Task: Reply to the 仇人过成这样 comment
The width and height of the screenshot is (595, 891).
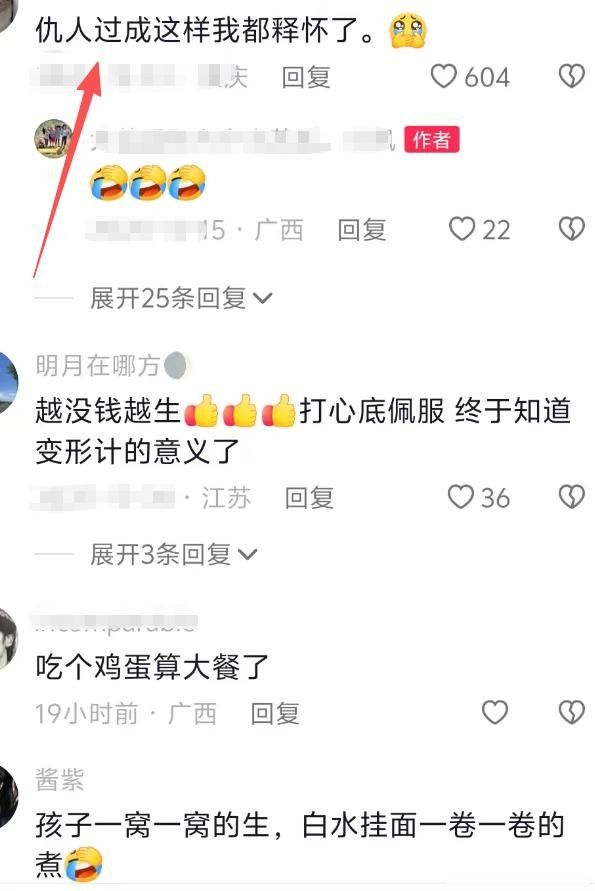Action: point(306,77)
